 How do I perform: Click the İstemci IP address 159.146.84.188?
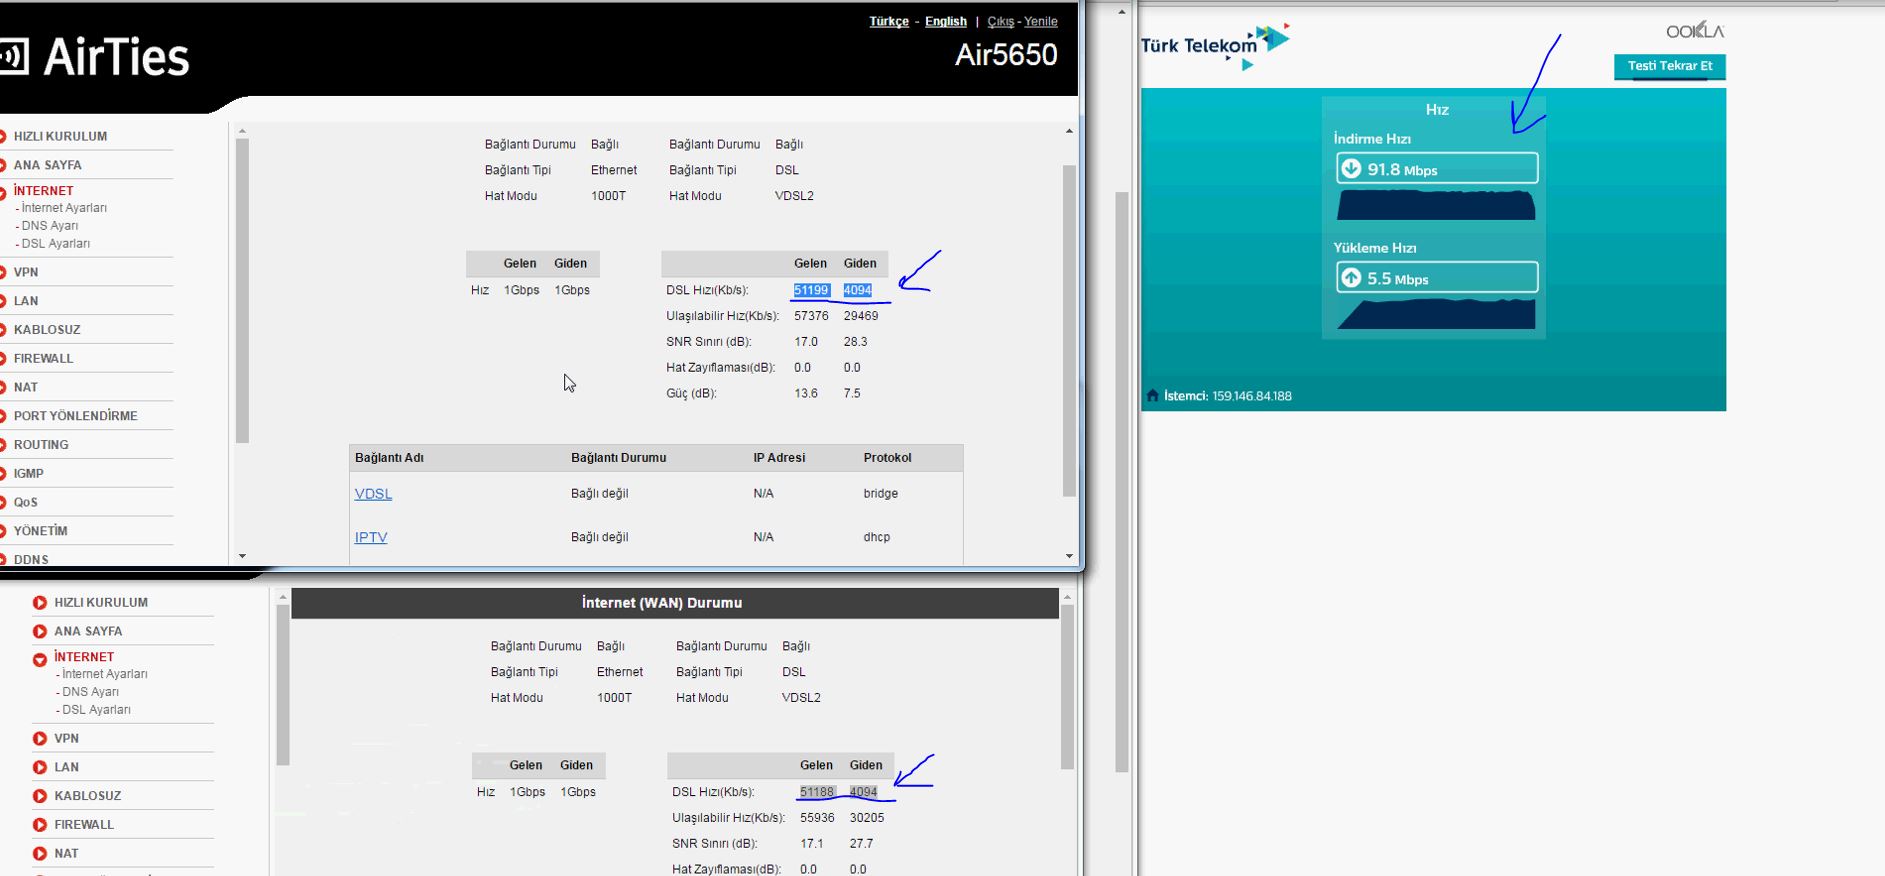tap(1251, 396)
